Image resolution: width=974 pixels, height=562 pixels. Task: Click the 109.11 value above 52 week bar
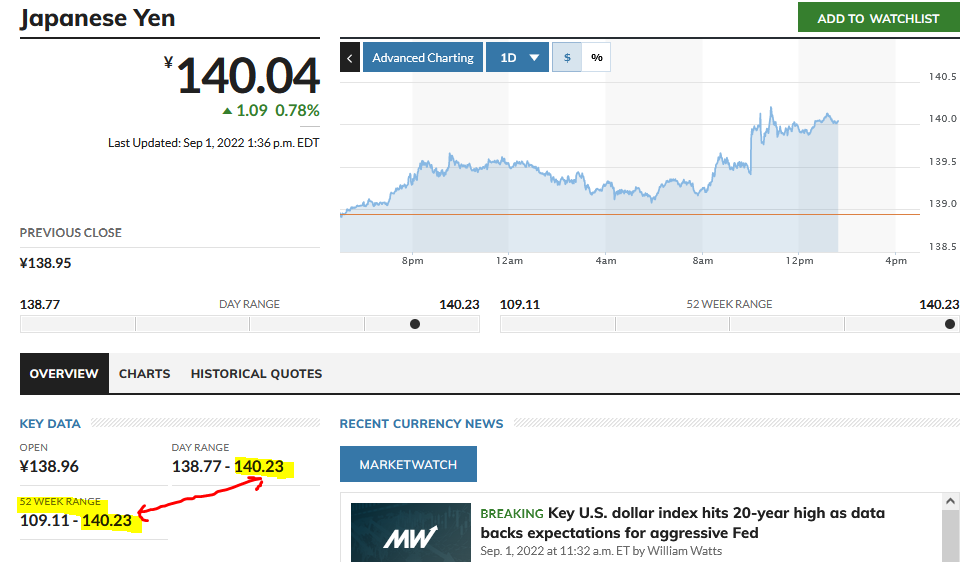519,304
